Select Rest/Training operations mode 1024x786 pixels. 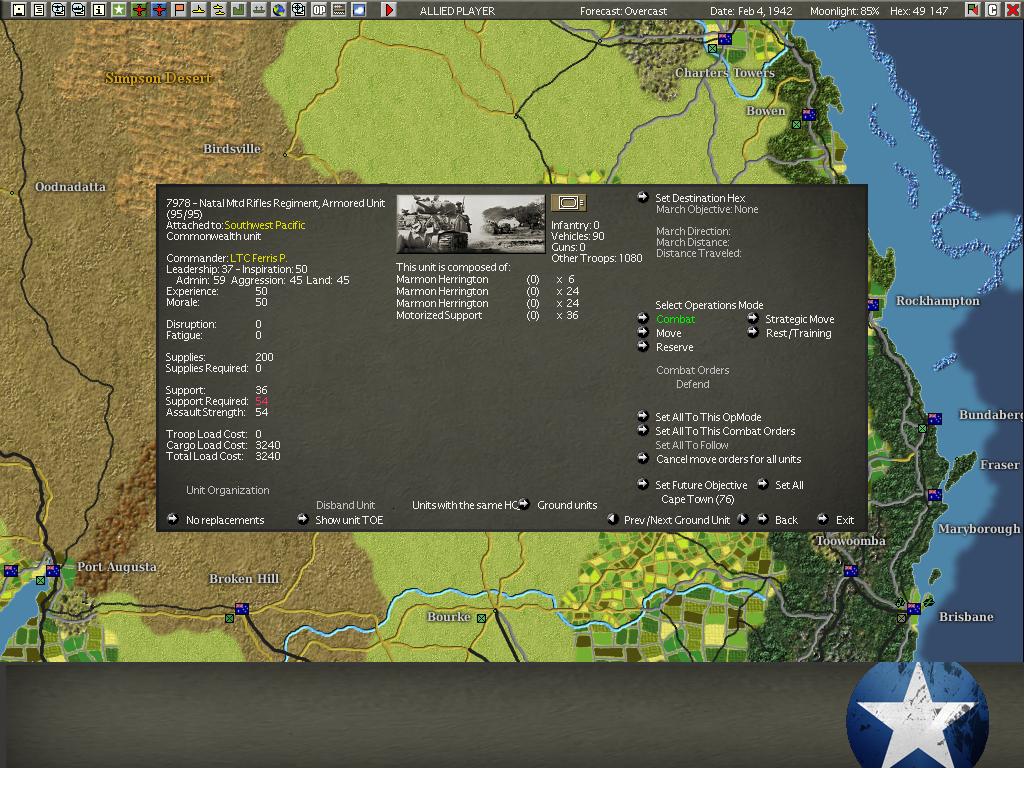point(798,333)
